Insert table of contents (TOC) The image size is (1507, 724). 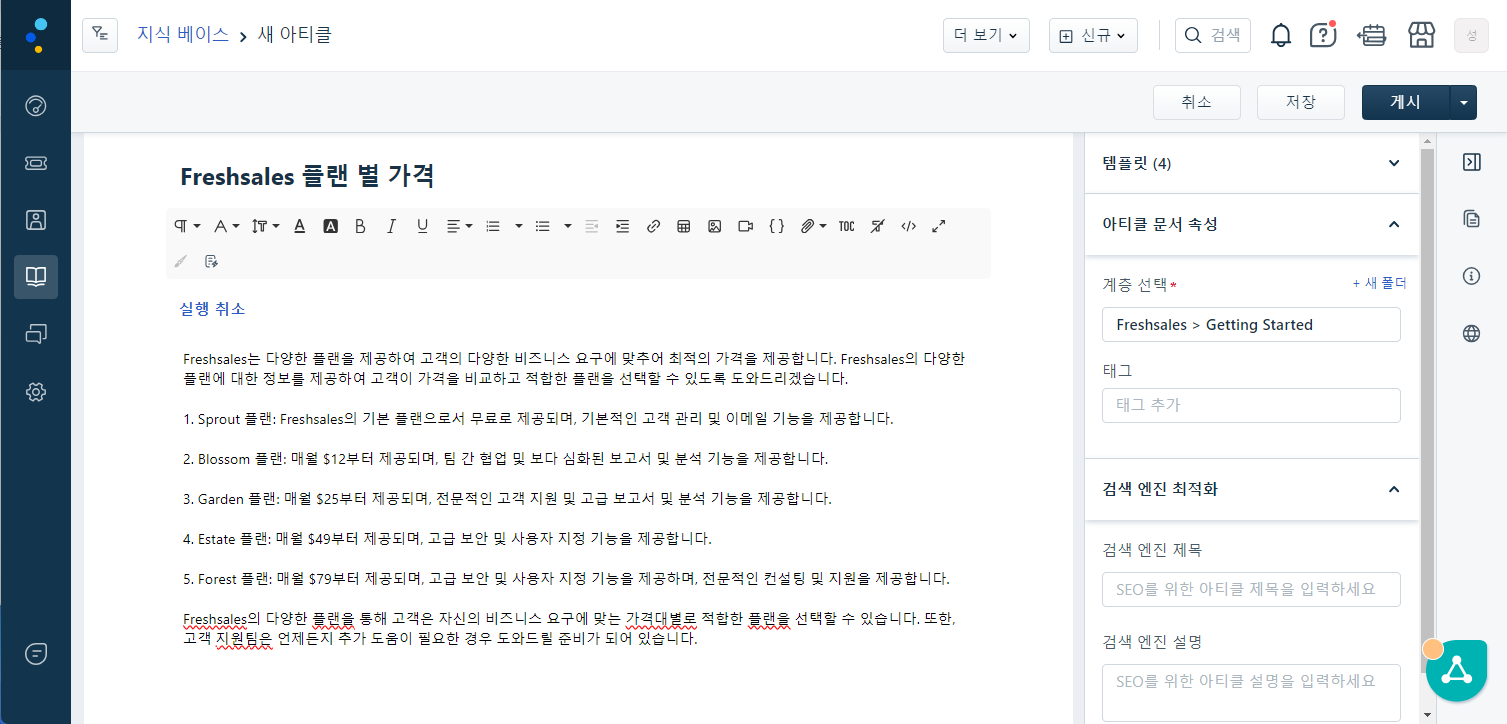[x=846, y=226]
